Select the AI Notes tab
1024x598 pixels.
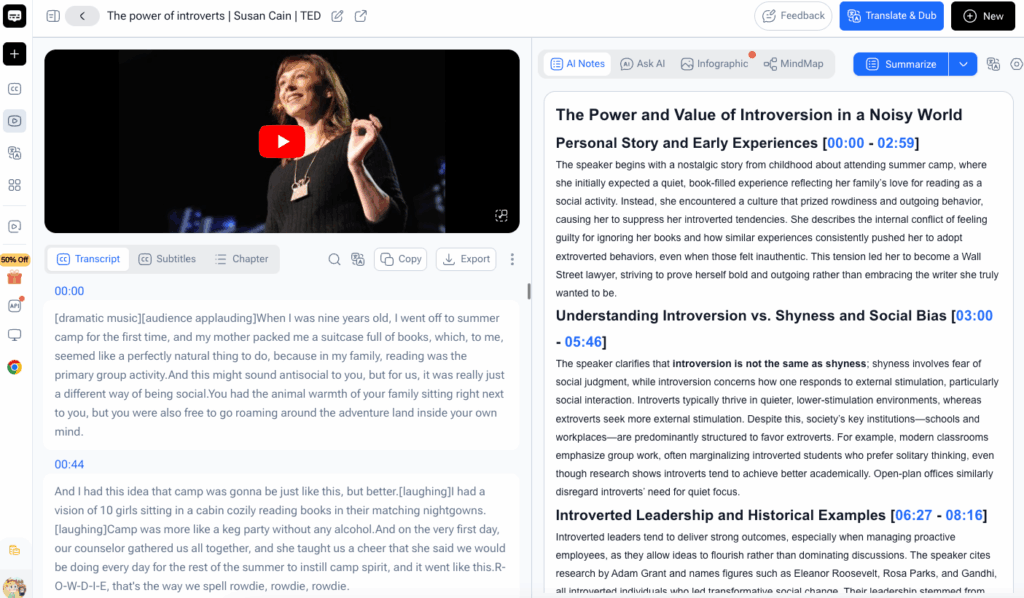pos(577,64)
